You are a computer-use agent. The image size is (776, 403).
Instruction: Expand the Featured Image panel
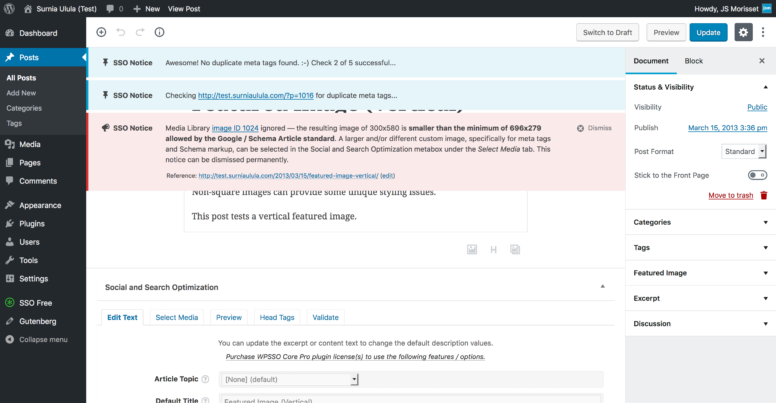coord(700,273)
